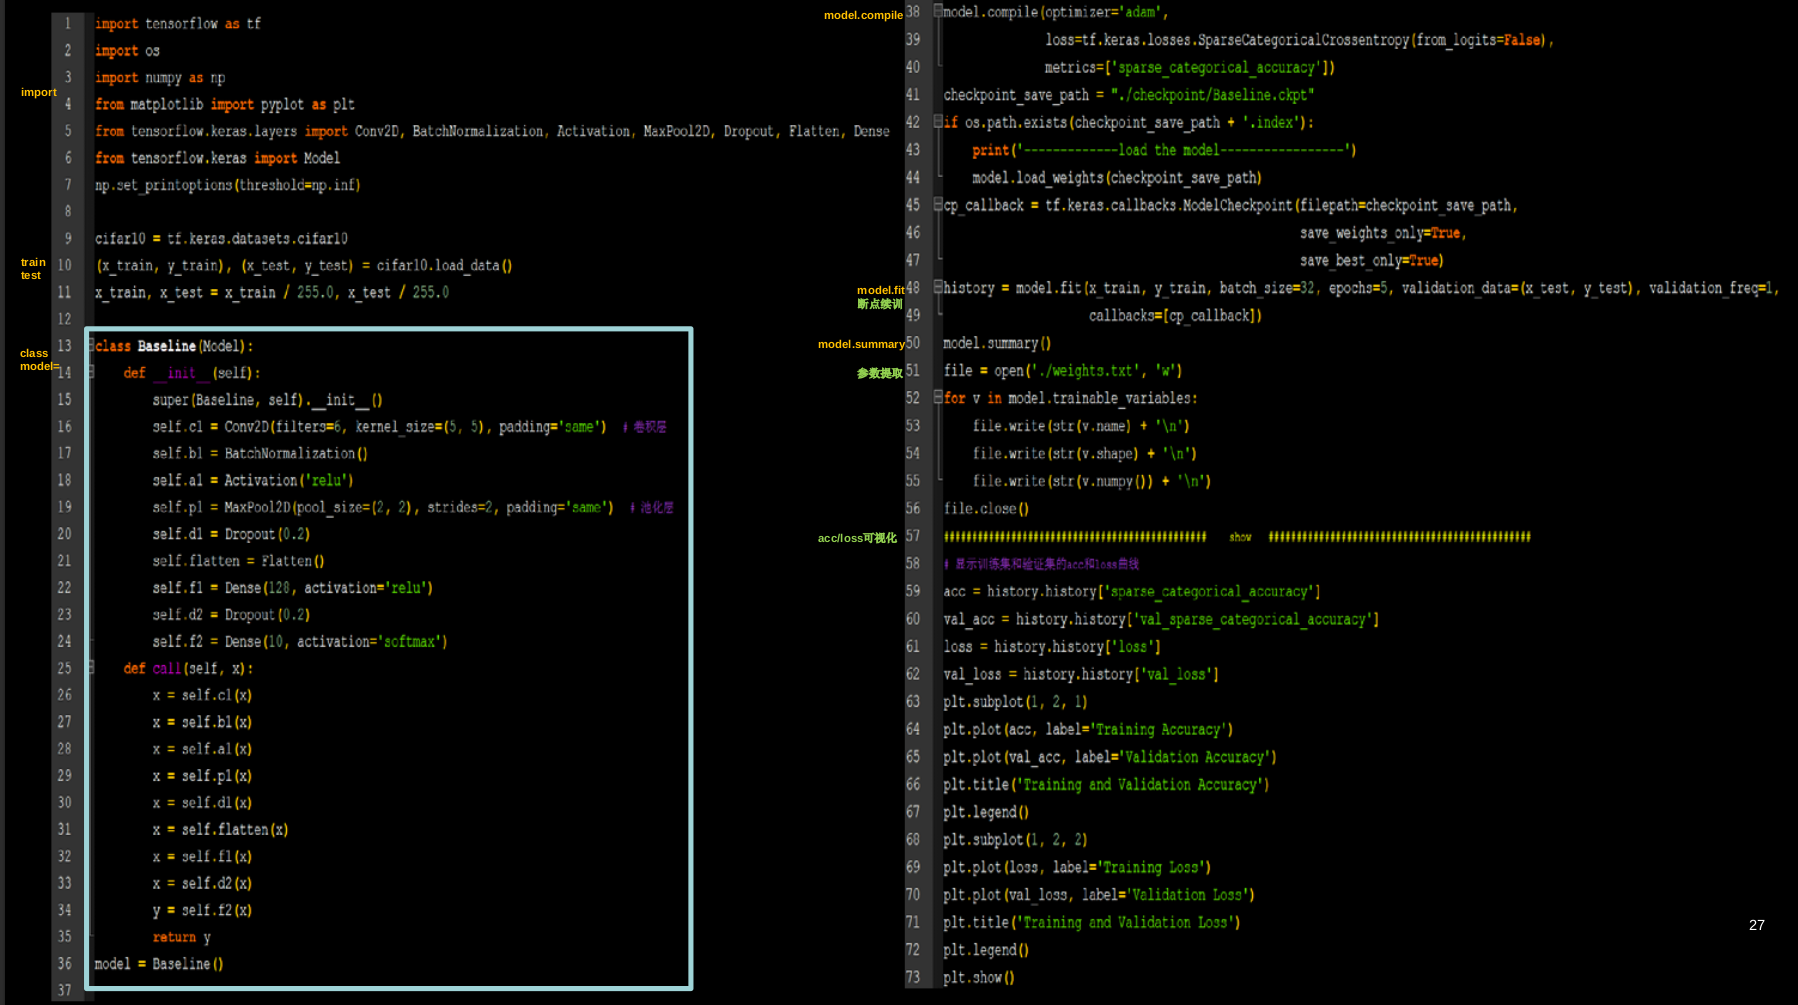Viewport: 1798px width, 1005px height.
Task: Click the plt.plot(acc, 'Training Accuracy') line
Action: click(1088, 730)
